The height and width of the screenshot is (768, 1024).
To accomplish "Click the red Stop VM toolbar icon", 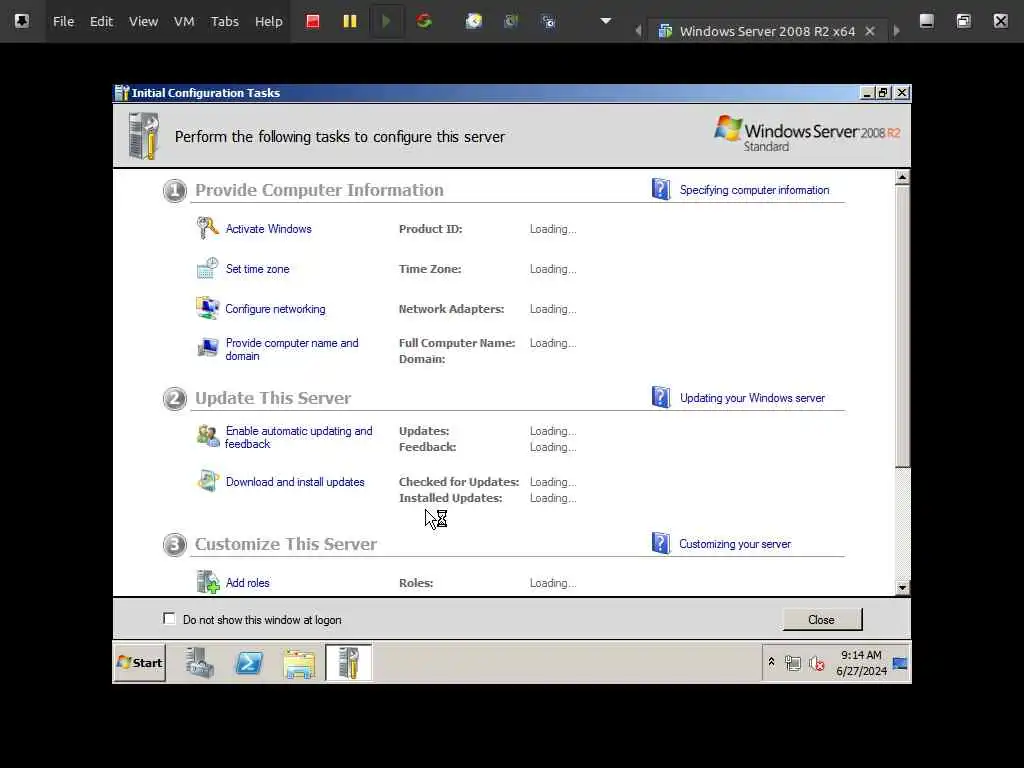I will 313,22.
